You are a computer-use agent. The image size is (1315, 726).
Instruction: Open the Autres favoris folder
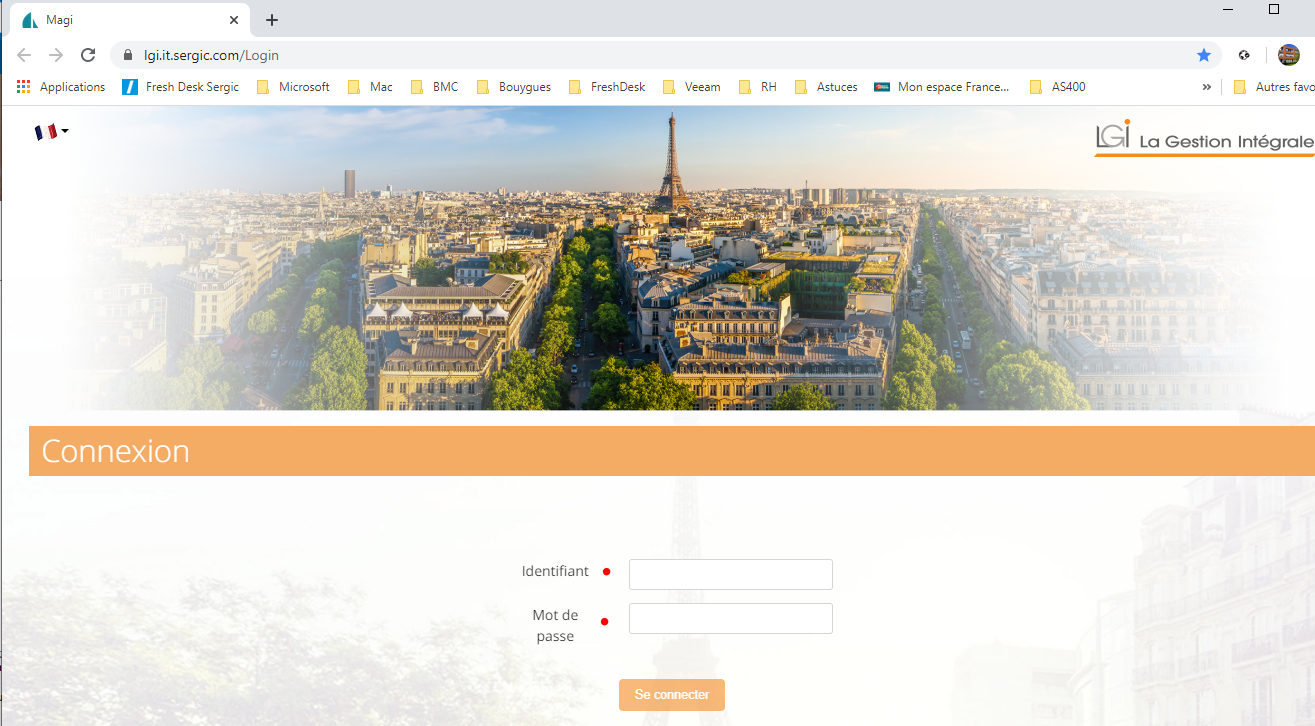[1274, 87]
